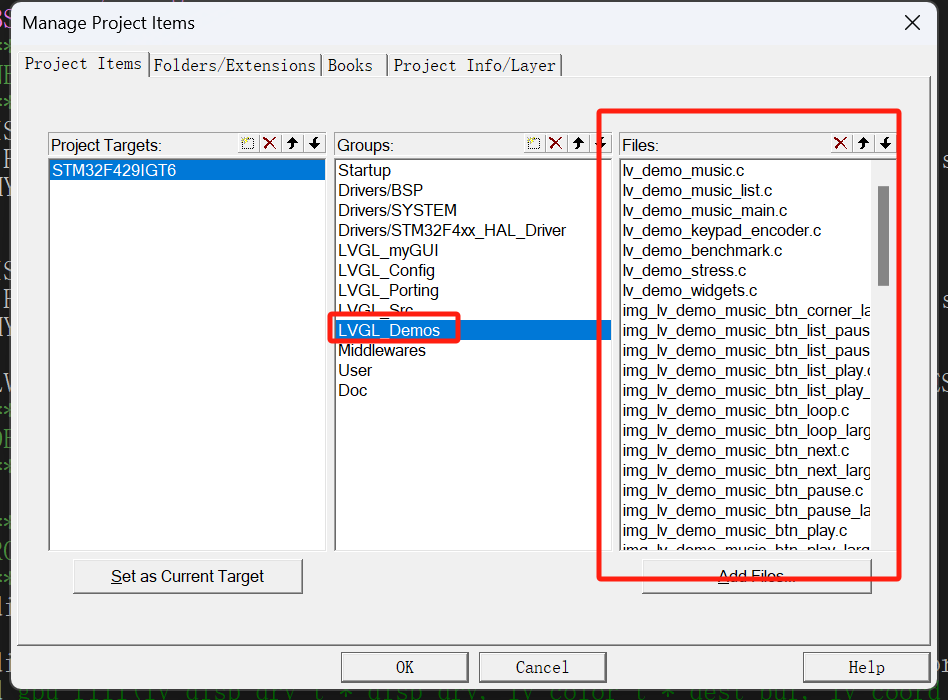This screenshot has height=700, width=948.
Task: Confirm the dialog with OK
Action: click(x=404, y=667)
